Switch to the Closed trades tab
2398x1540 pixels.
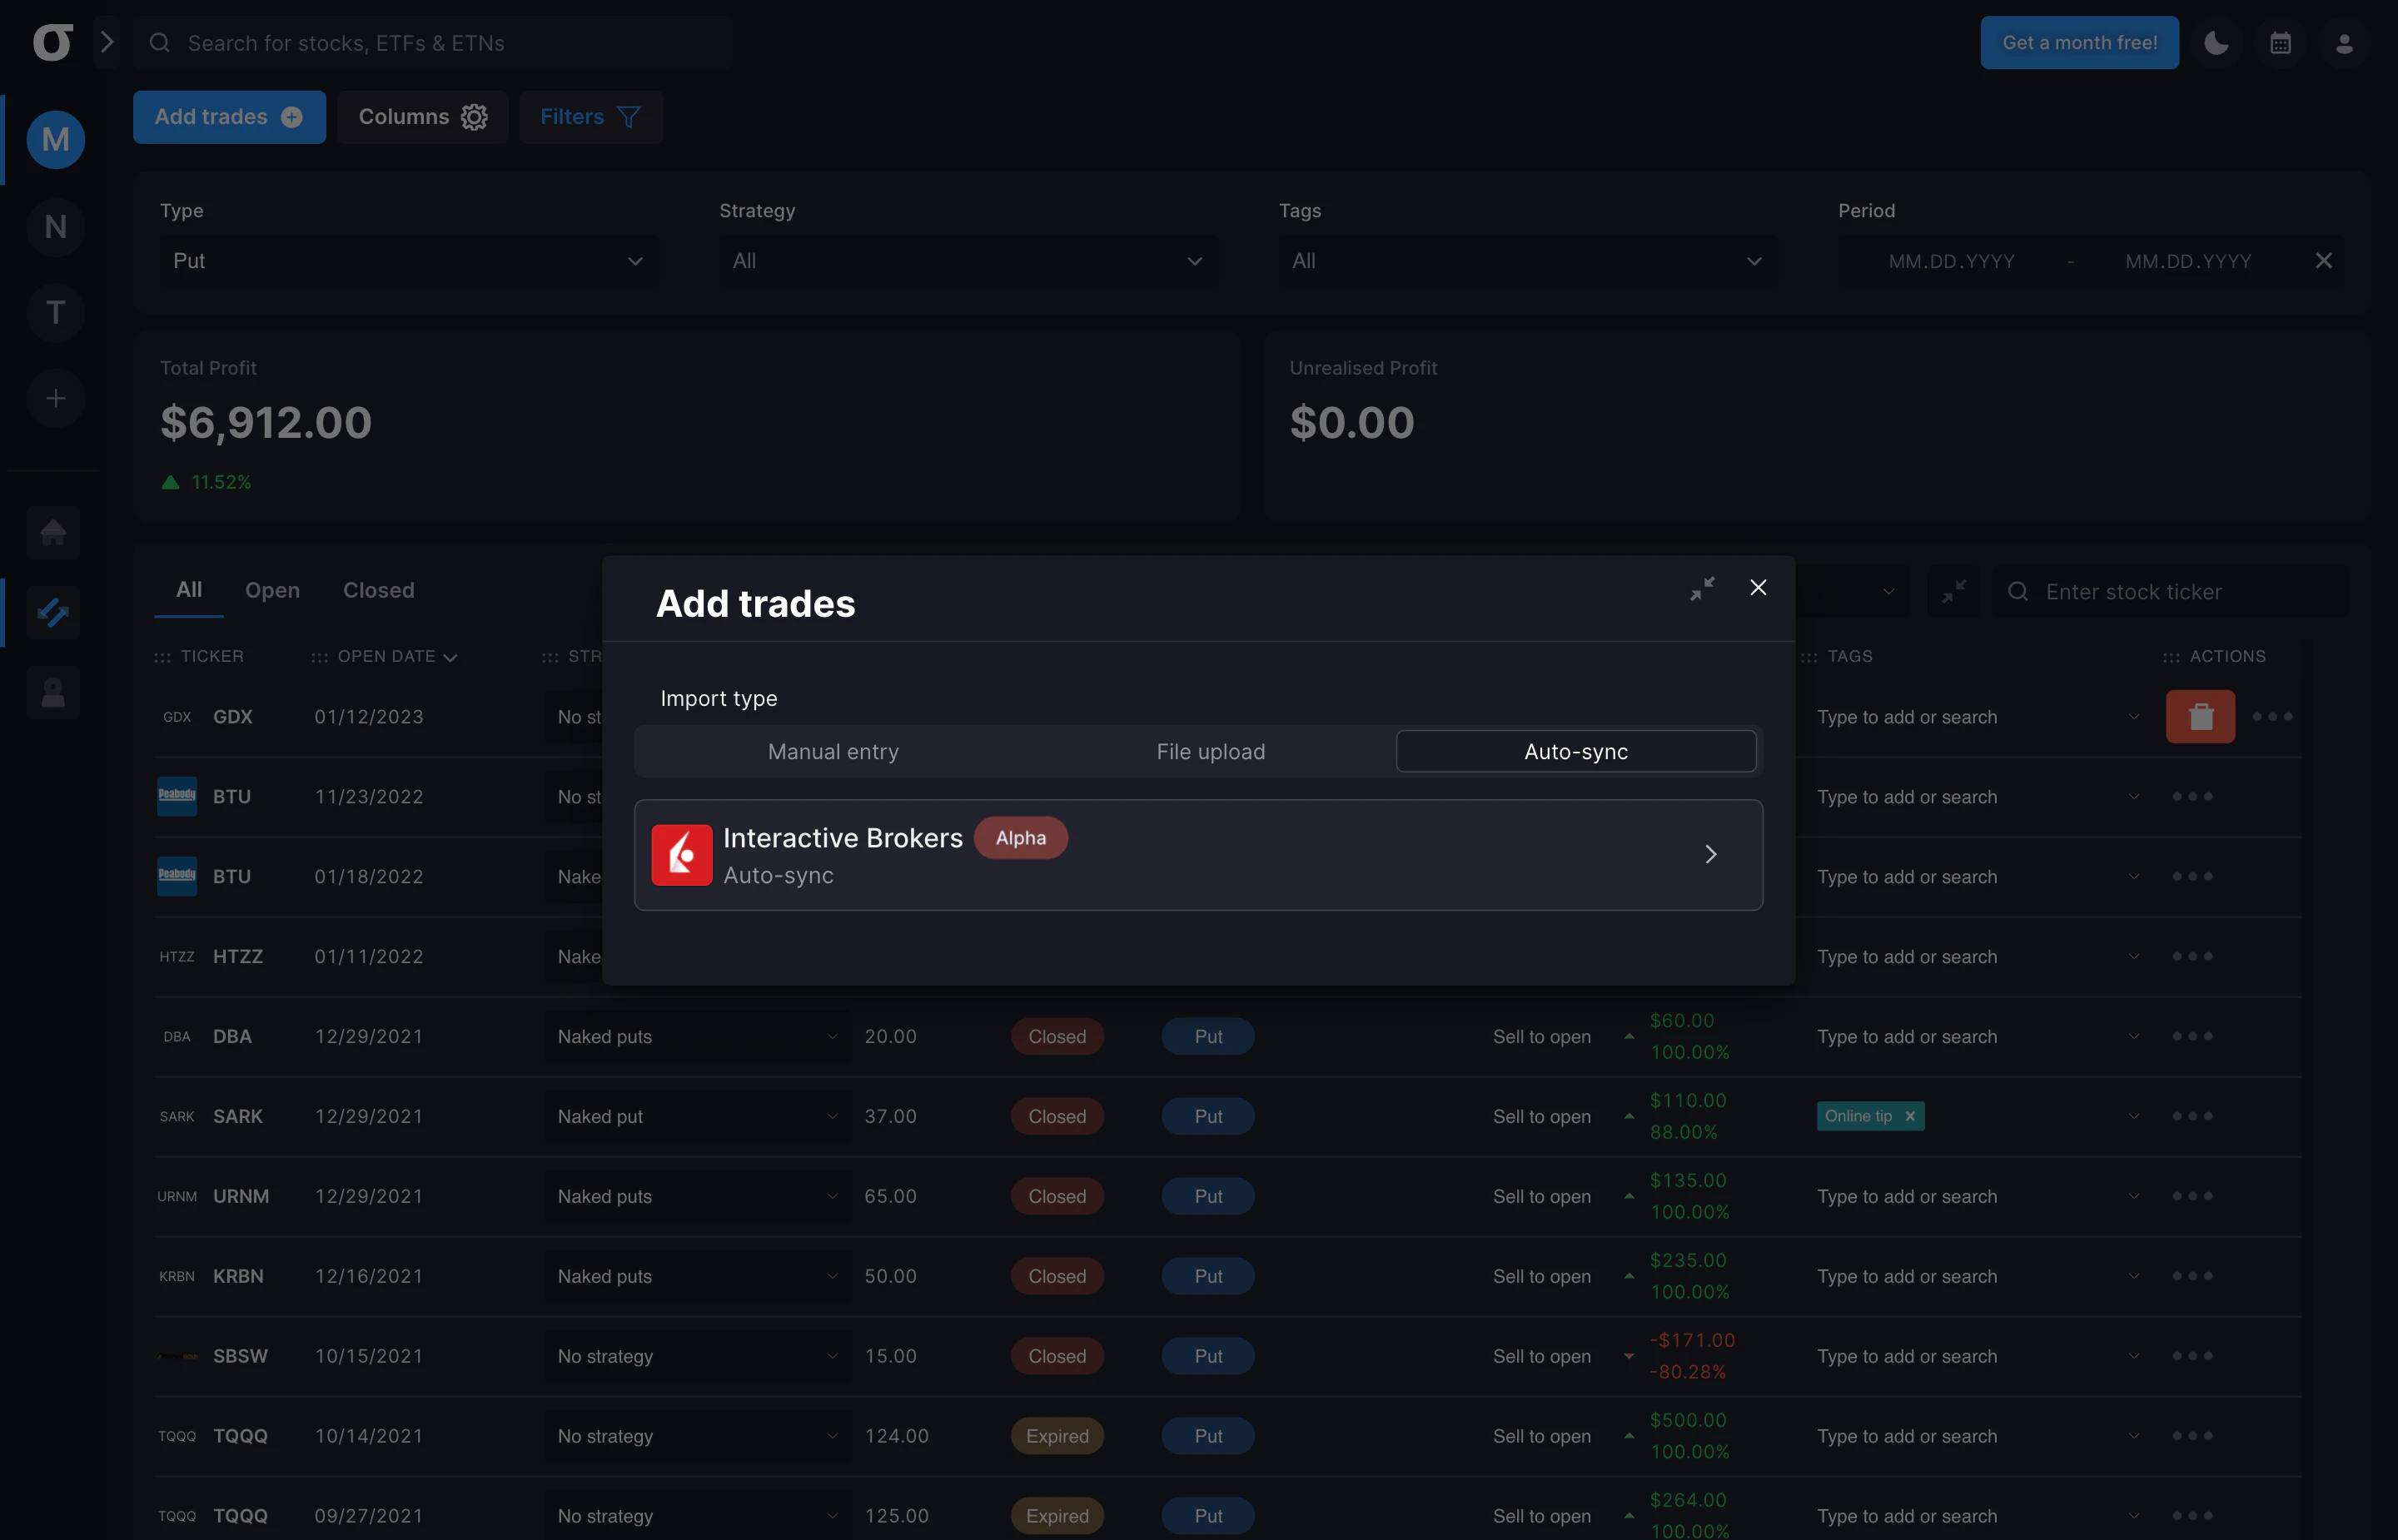(x=378, y=590)
